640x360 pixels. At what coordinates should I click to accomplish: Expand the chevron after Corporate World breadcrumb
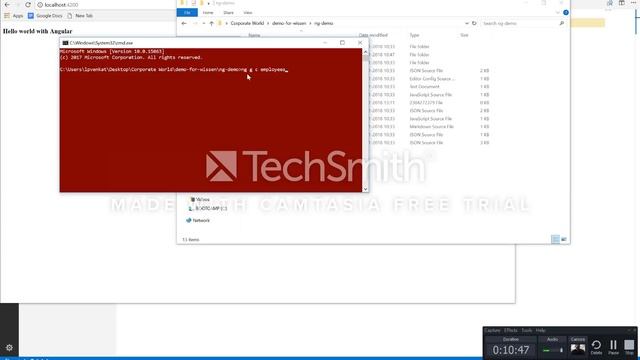[268, 23]
